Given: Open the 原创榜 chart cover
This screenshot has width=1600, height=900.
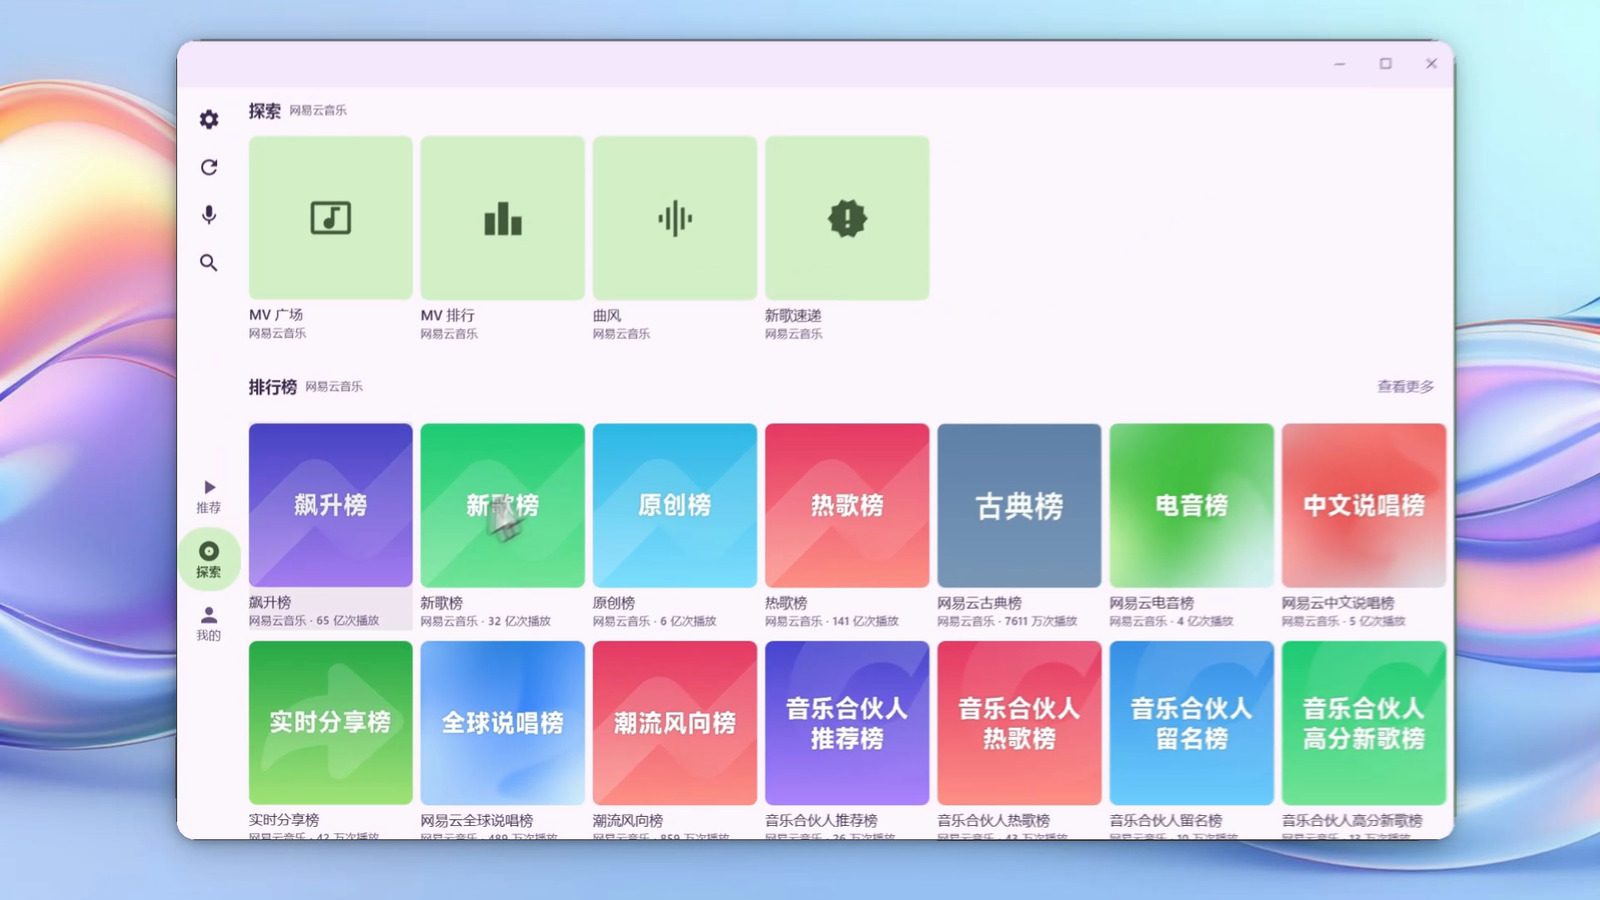Looking at the screenshot, I should pyautogui.click(x=674, y=505).
